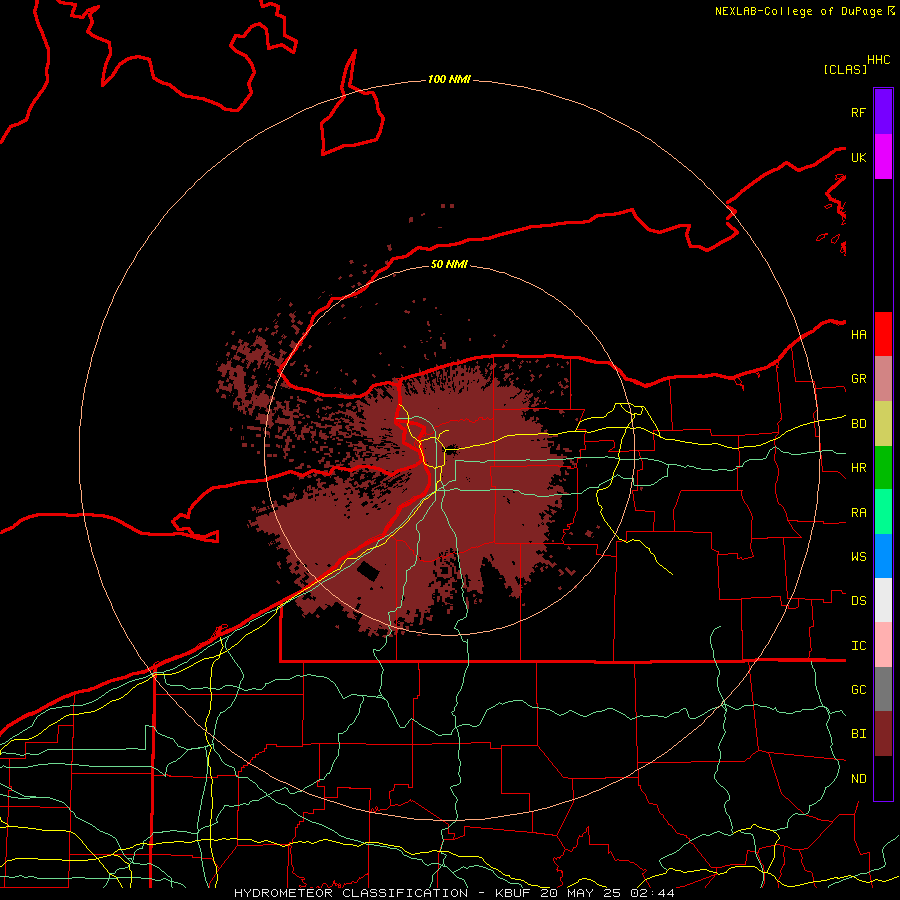Image resolution: width=900 pixels, height=900 pixels.
Task: Click the "KBUF" station identifier
Action: pos(511,893)
